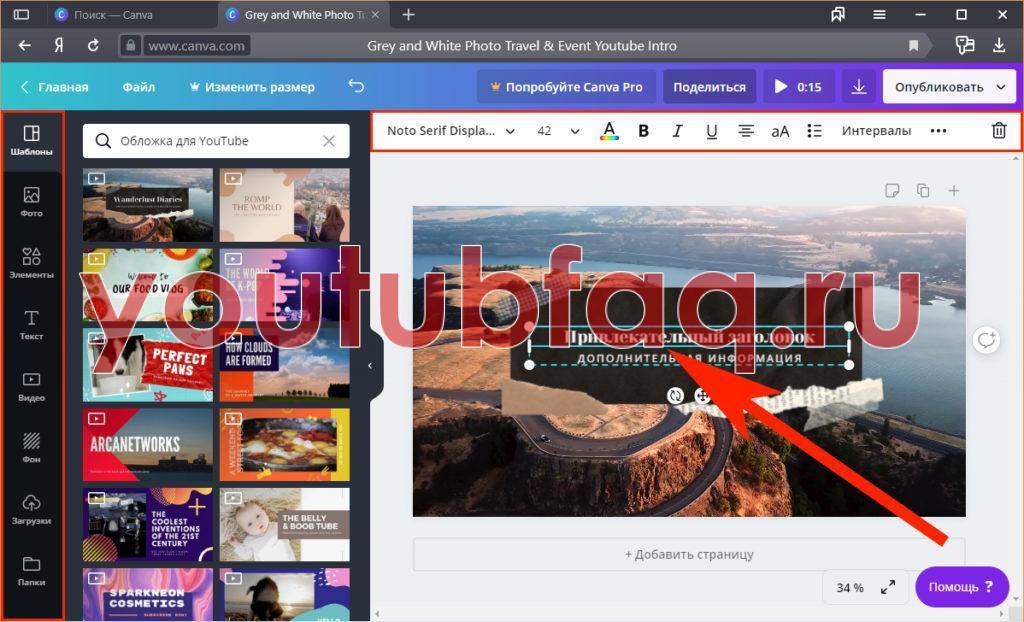Open the text color picker
Image resolution: width=1024 pixels, height=622 pixels.
(x=608, y=131)
